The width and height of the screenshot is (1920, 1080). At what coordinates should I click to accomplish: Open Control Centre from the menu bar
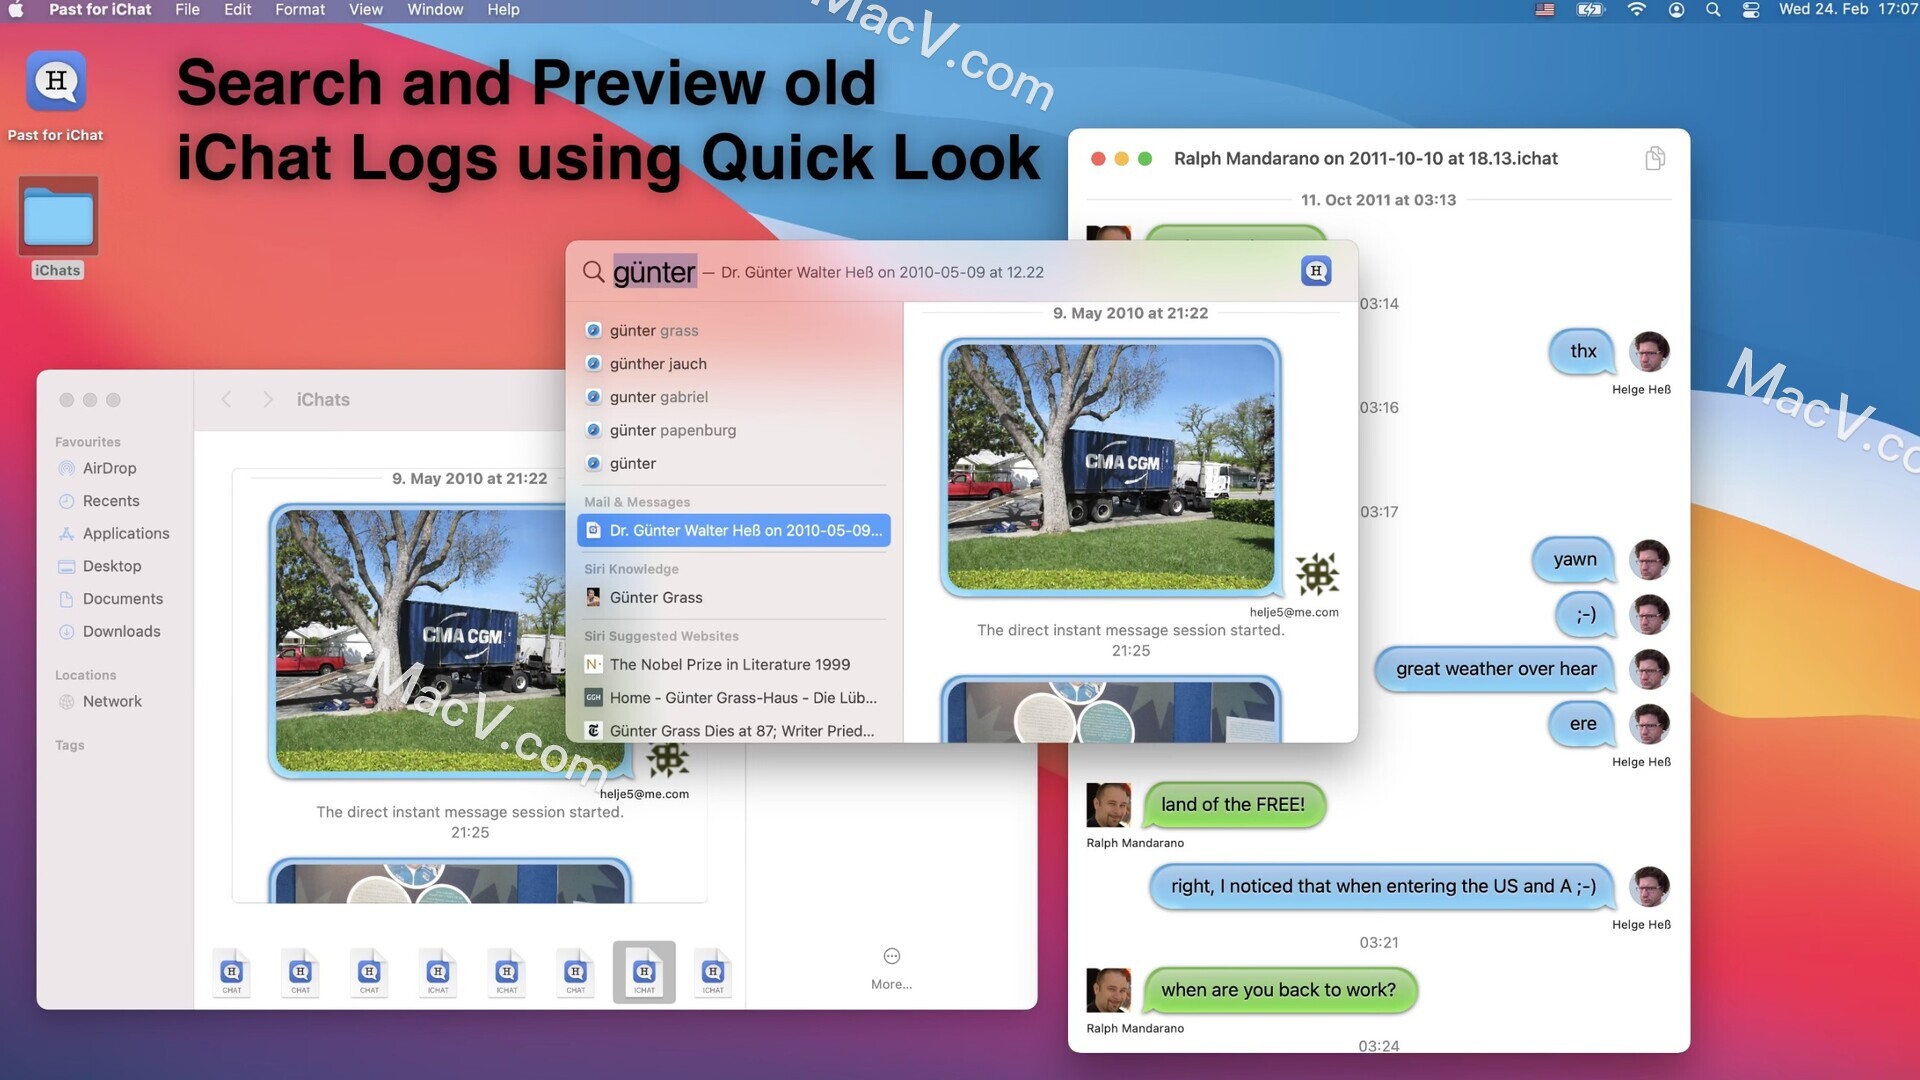[x=1750, y=10]
